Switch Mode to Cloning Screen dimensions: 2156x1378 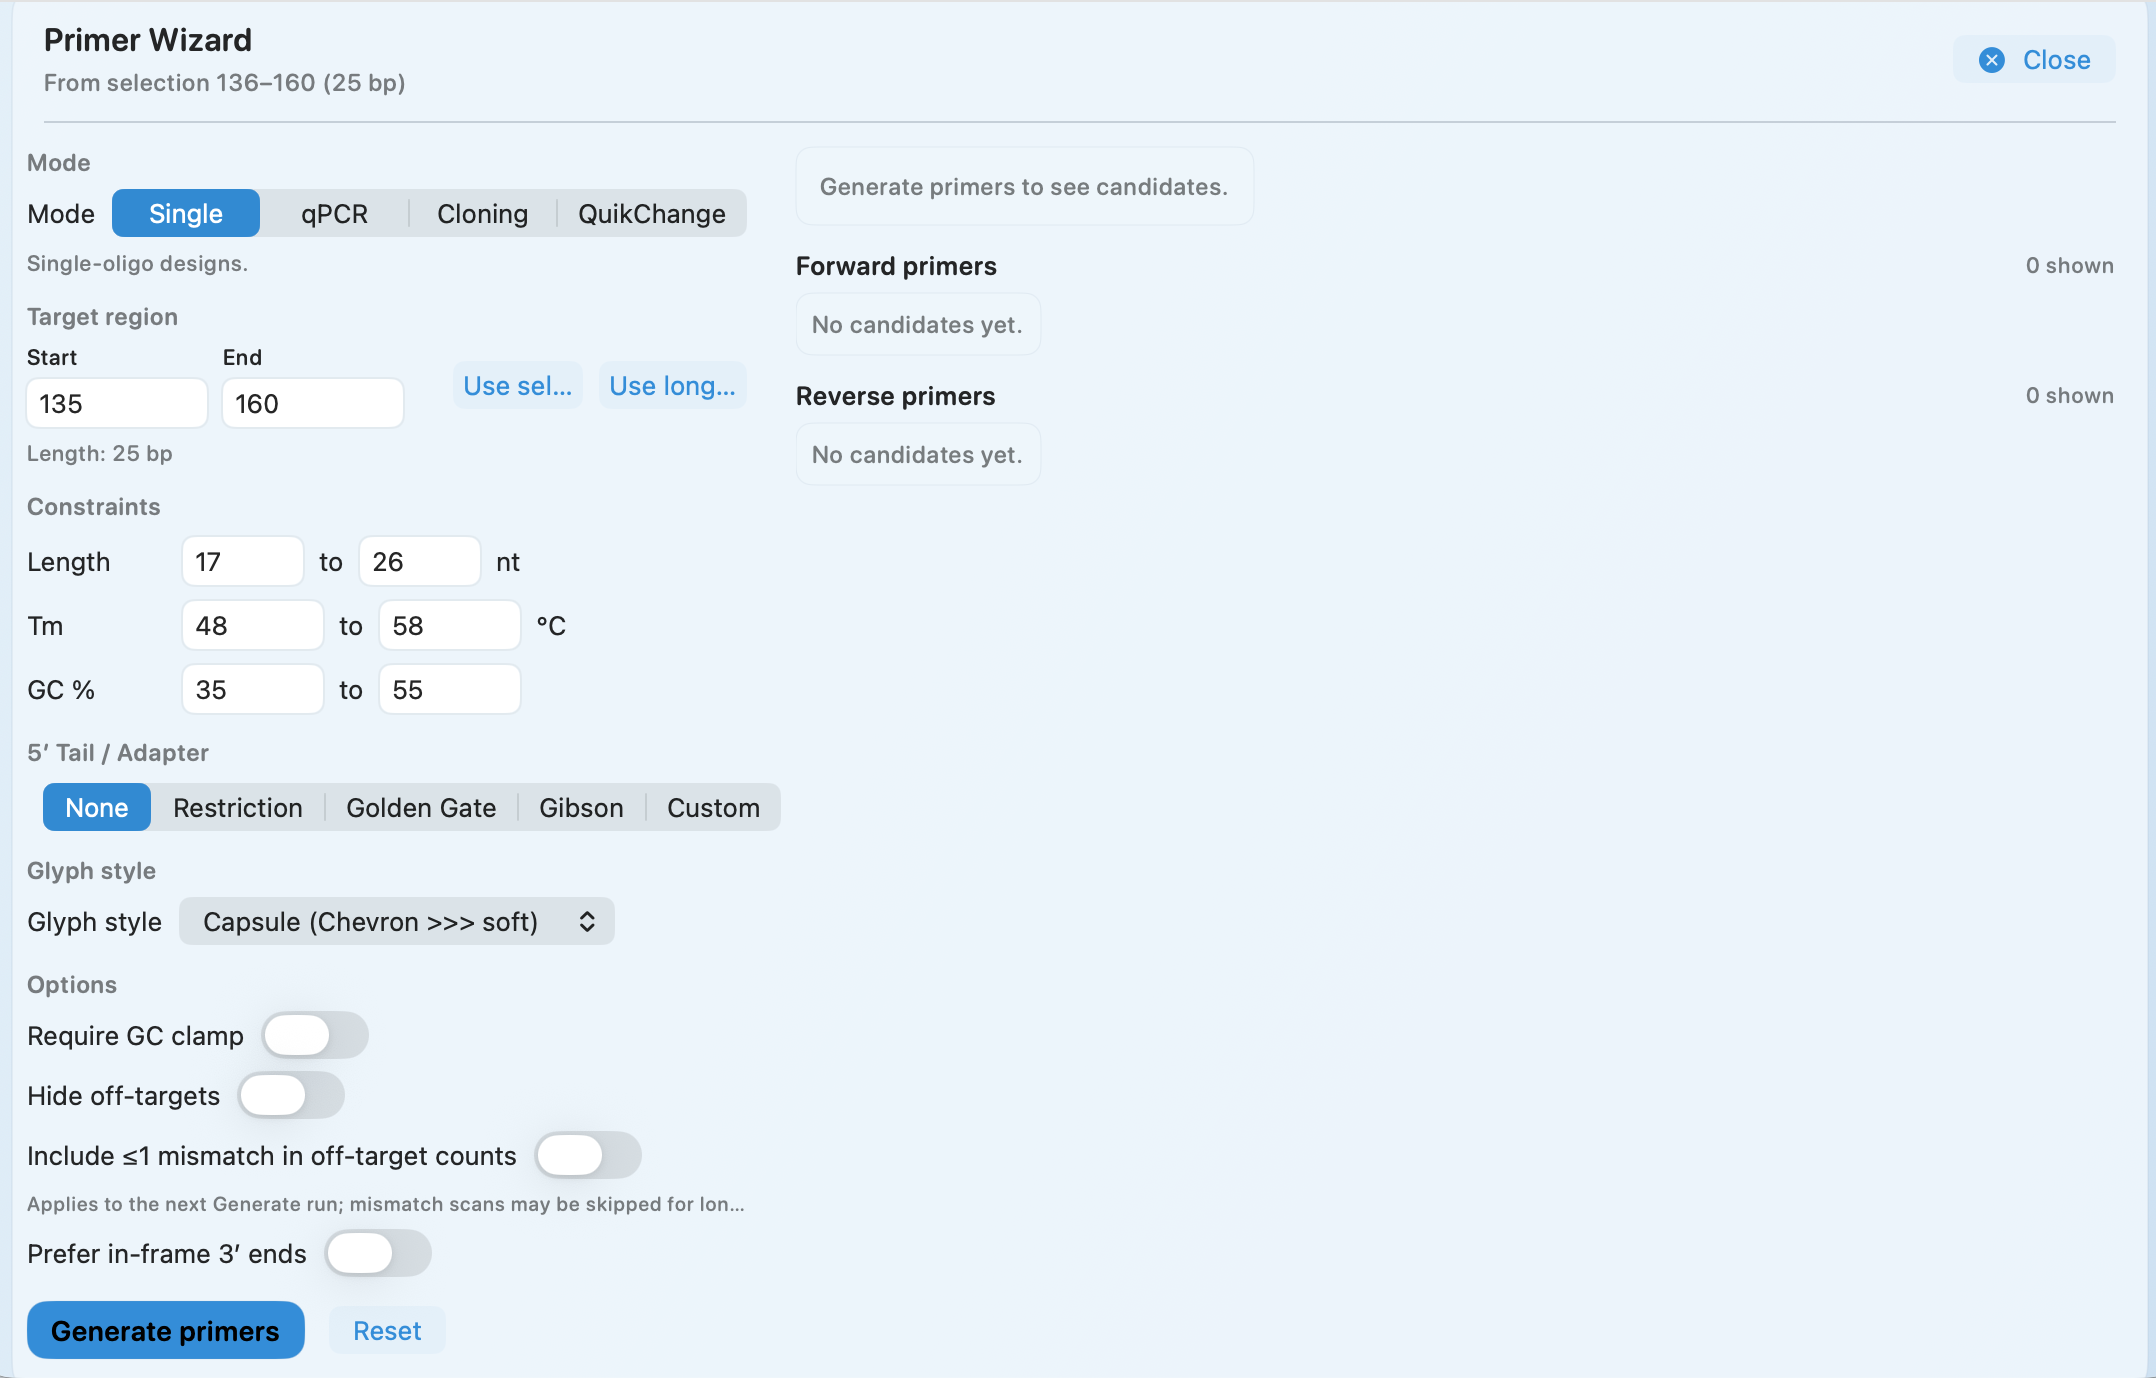coord(481,213)
